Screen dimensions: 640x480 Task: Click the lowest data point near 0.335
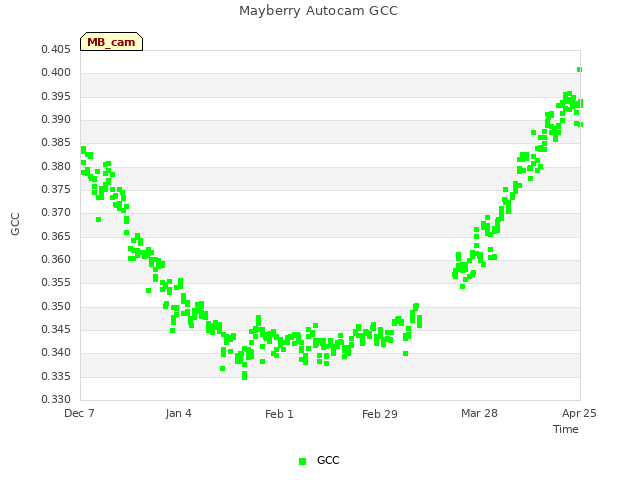click(x=244, y=377)
